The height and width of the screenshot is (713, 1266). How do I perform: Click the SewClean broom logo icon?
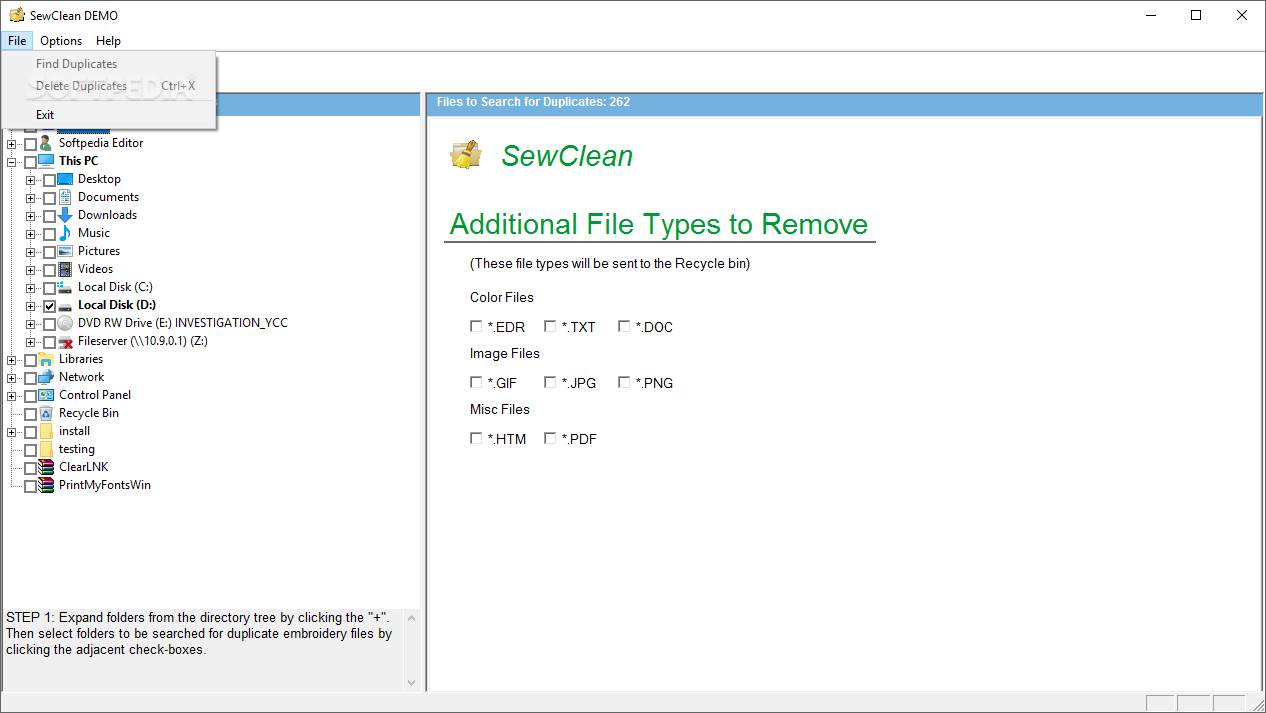tap(466, 154)
